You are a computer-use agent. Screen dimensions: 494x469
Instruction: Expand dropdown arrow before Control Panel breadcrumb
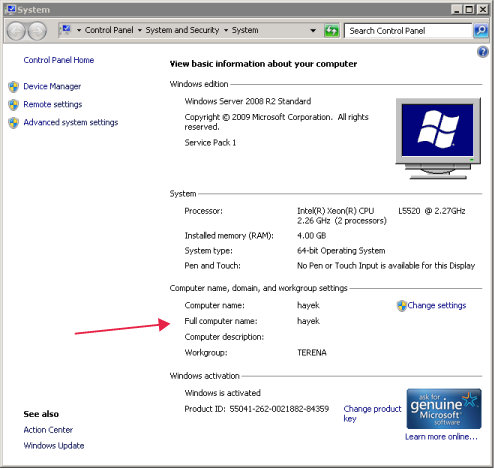pos(79,30)
